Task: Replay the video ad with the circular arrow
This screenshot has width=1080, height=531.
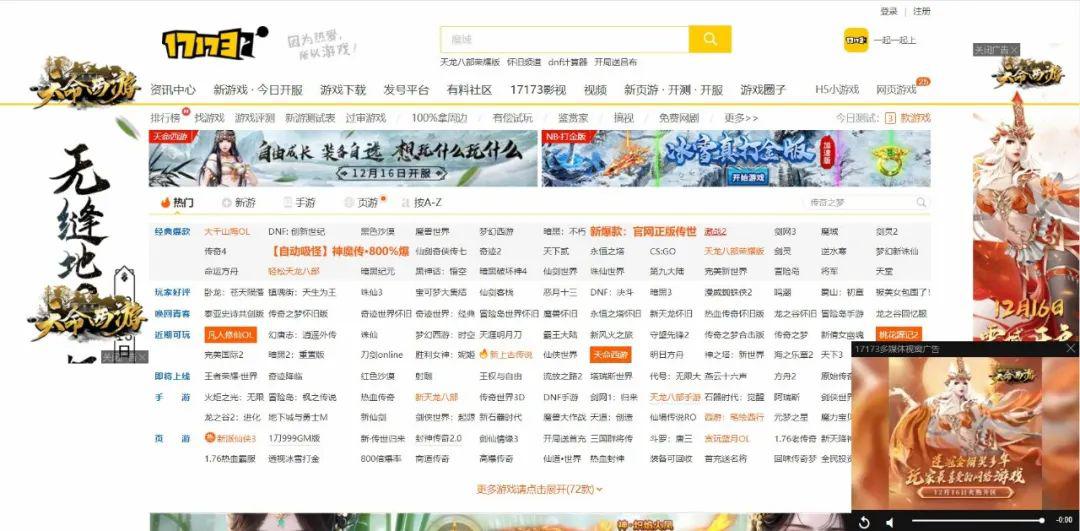Action: (864, 521)
